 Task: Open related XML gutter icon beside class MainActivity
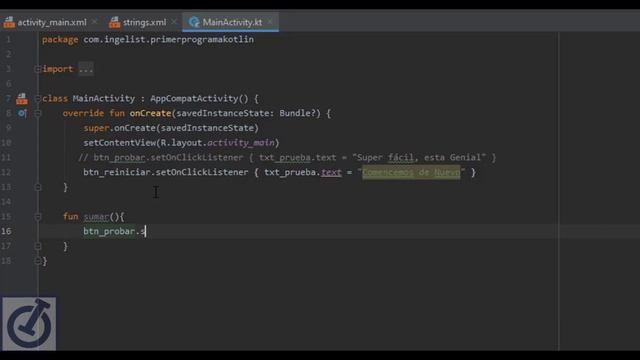[22, 98]
